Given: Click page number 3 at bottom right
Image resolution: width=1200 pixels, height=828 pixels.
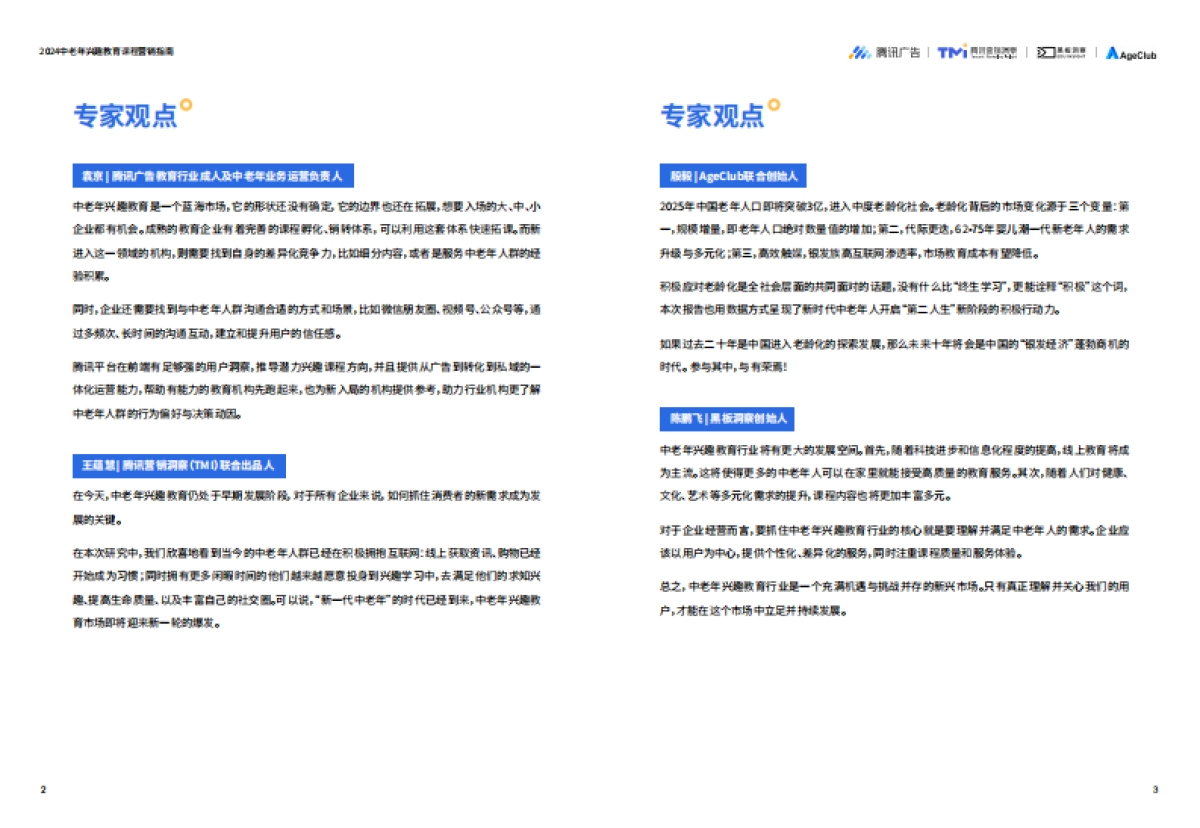Looking at the screenshot, I should (x=1156, y=789).
